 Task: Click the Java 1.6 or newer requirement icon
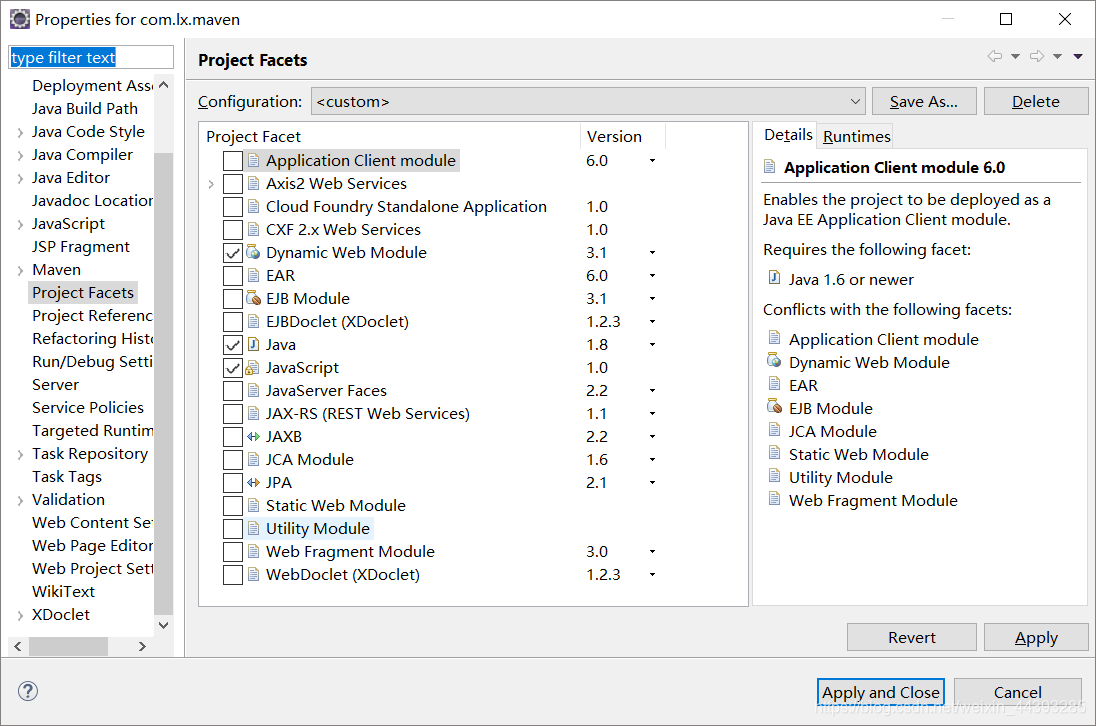(774, 278)
